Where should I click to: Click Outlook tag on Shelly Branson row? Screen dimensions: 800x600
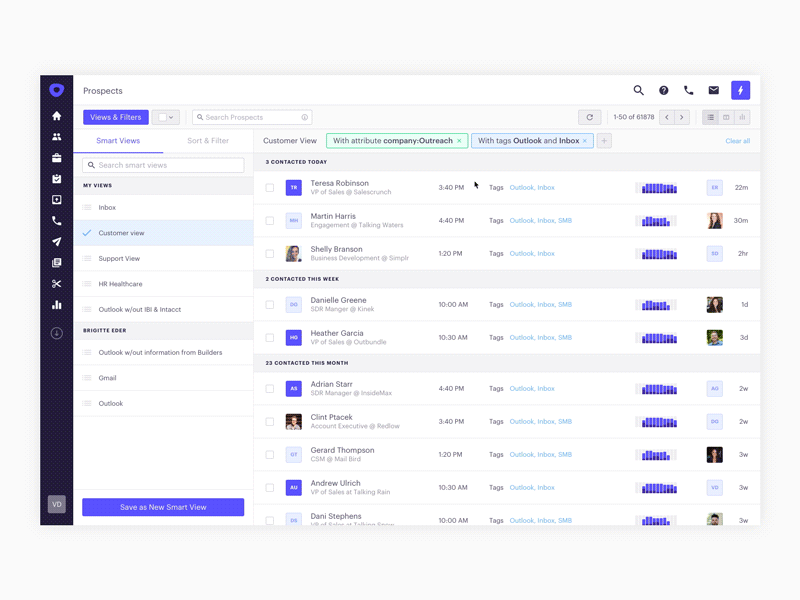521,254
